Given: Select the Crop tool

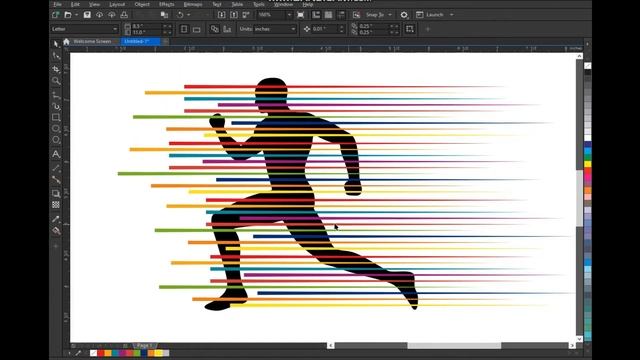Looking at the screenshot, I should click(x=56, y=69).
